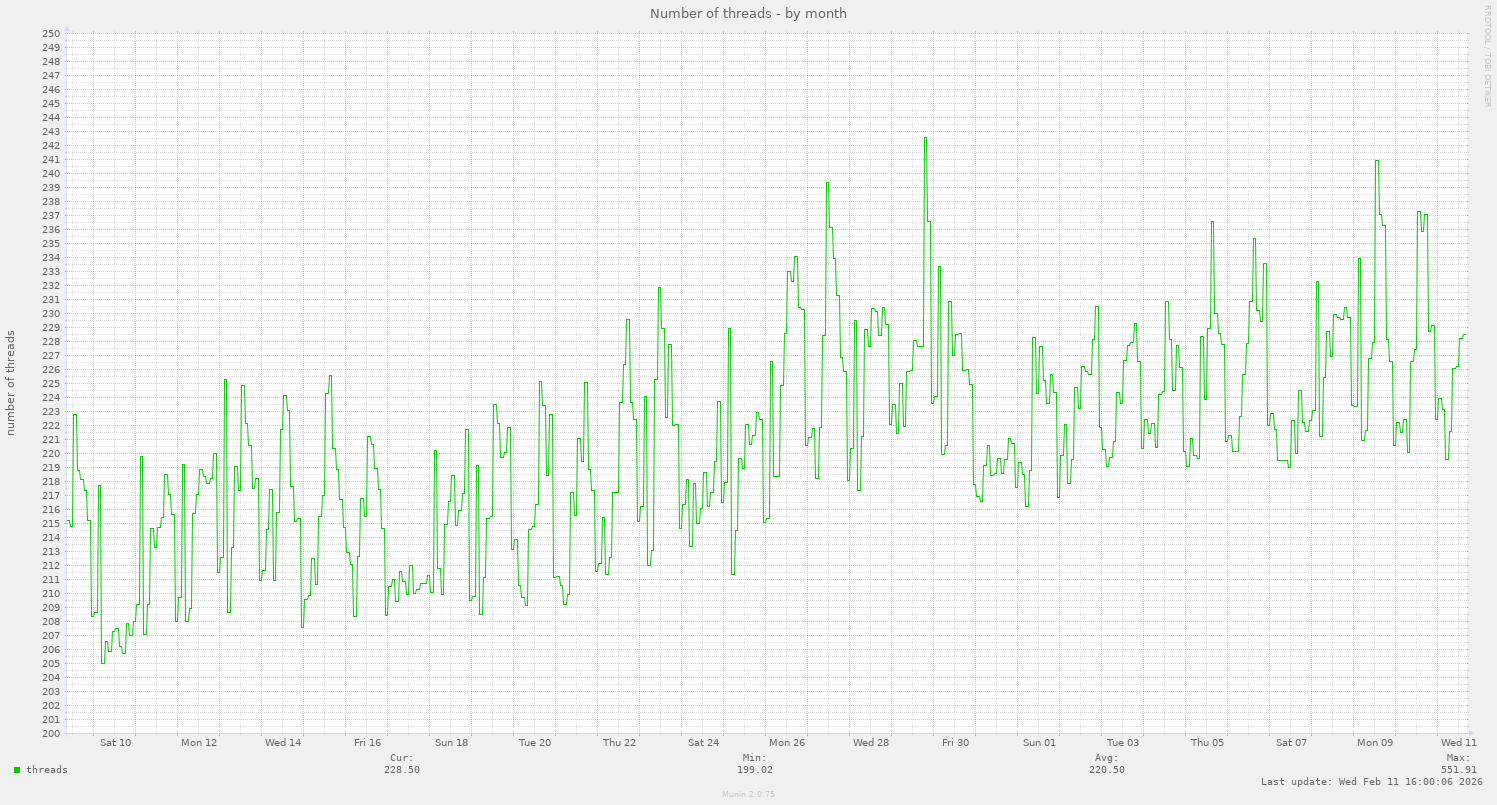The height and width of the screenshot is (805, 1497).
Task: Click the vertical "number of threads" axis label
Action: click(12, 382)
